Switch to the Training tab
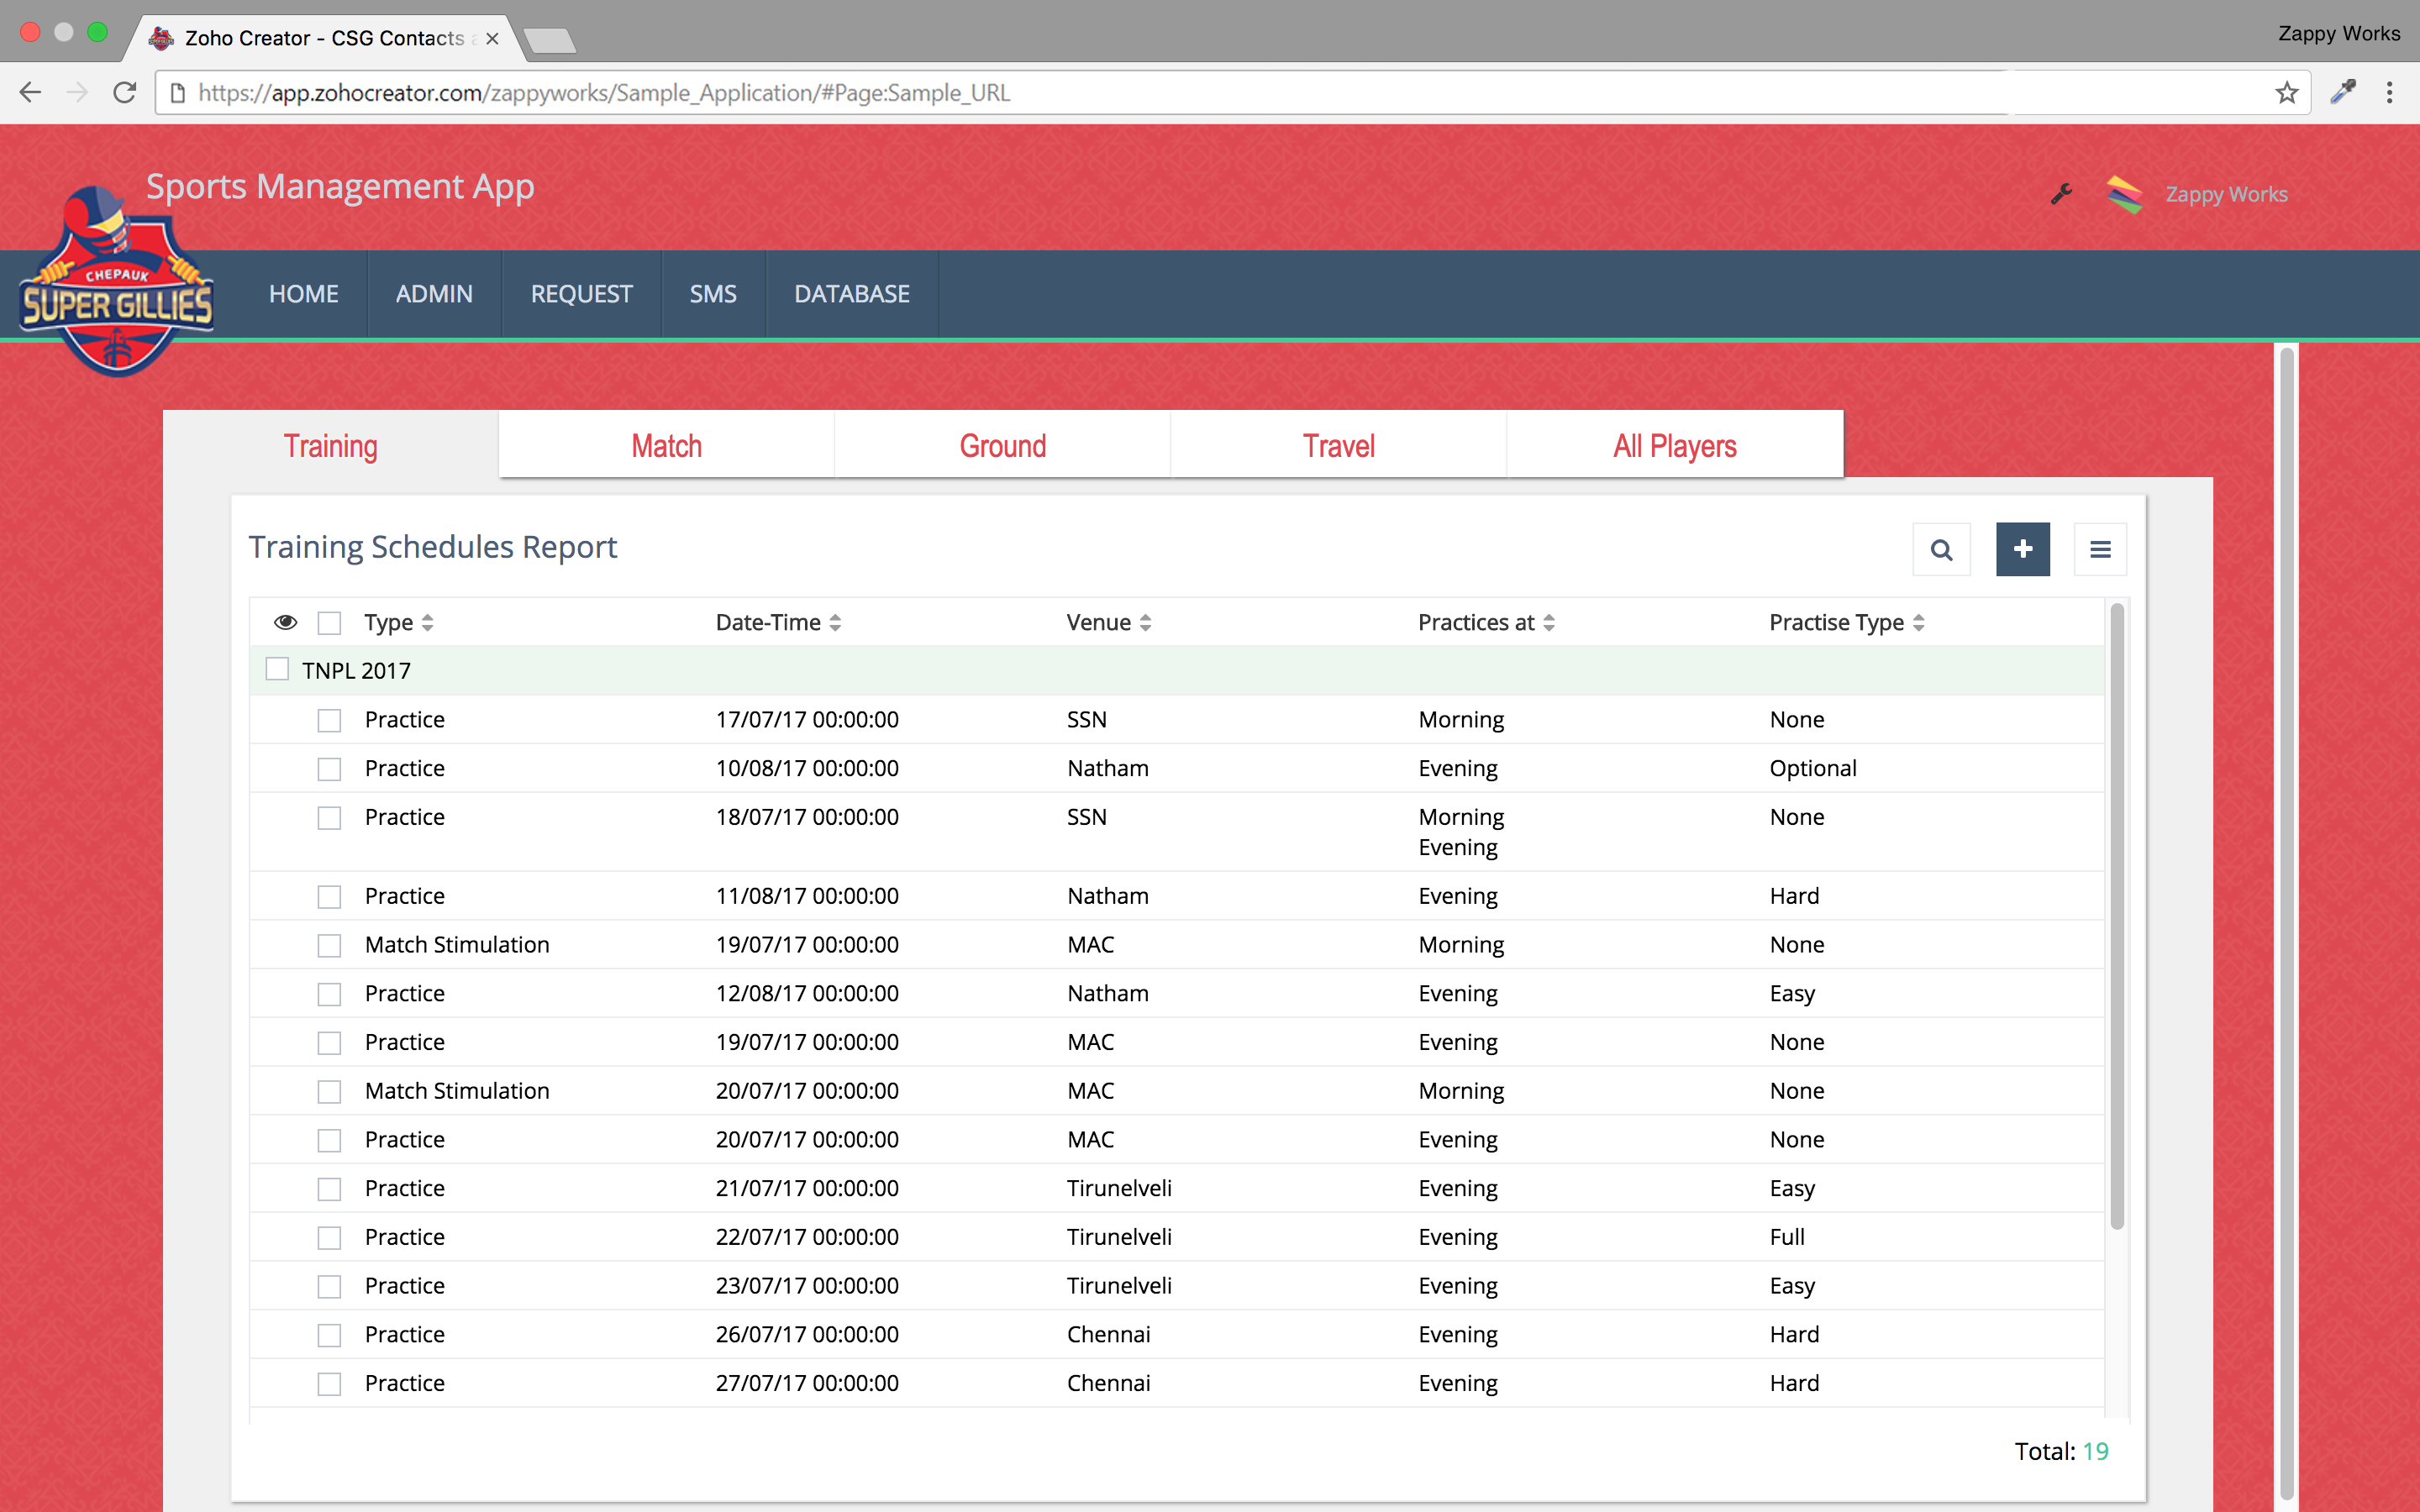The image size is (2420, 1512). [x=331, y=445]
